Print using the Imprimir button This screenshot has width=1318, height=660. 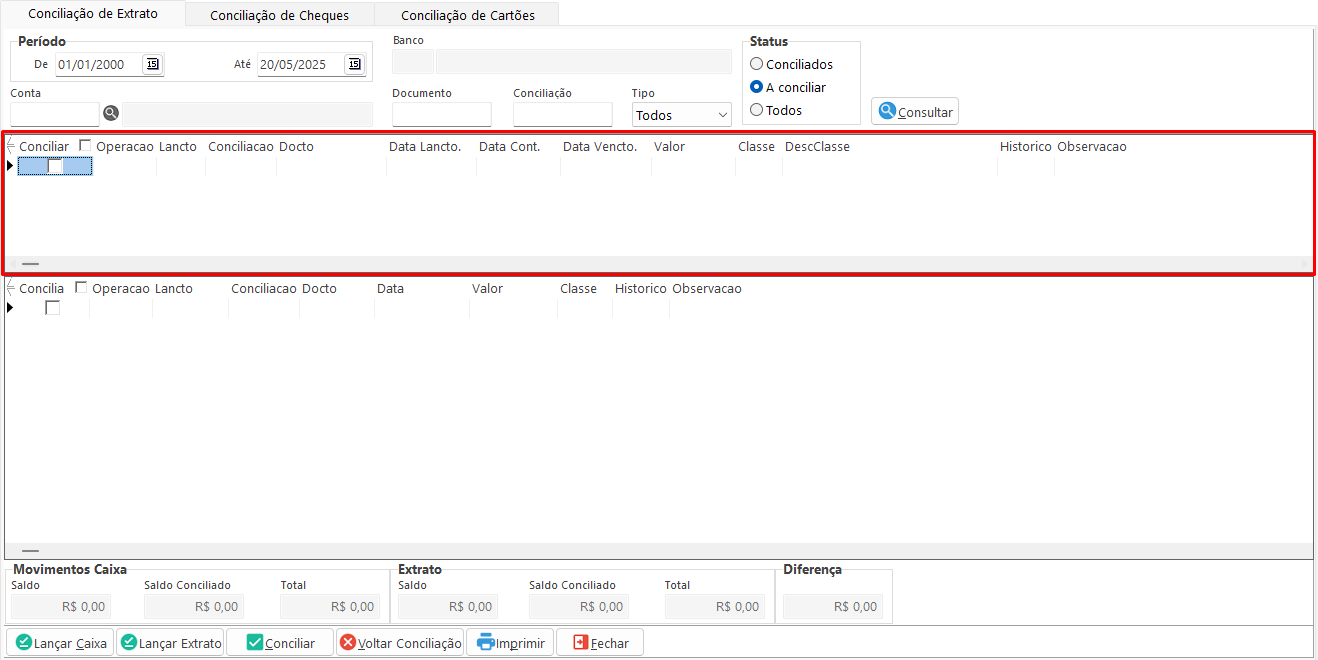pyautogui.click(x=511, y=643)
